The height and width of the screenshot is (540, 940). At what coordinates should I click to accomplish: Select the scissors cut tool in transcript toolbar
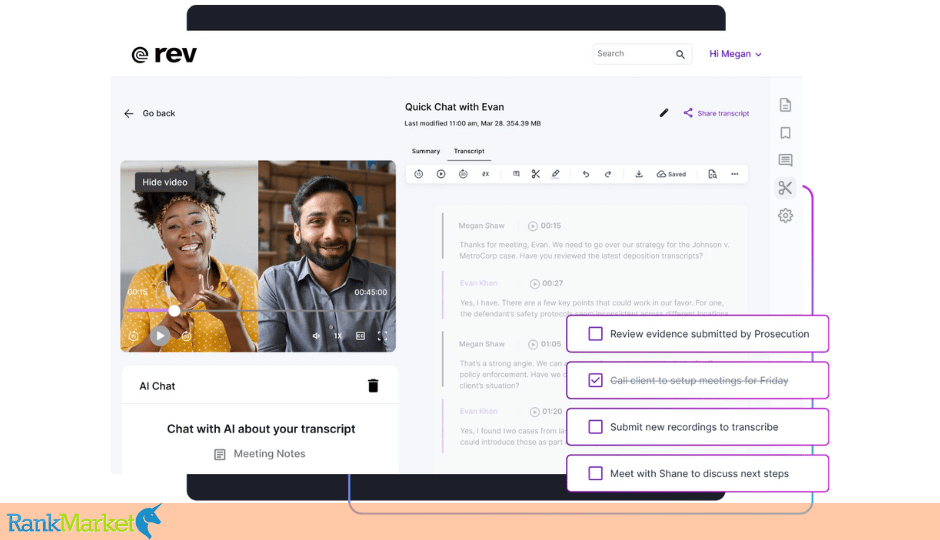point(535,174)
